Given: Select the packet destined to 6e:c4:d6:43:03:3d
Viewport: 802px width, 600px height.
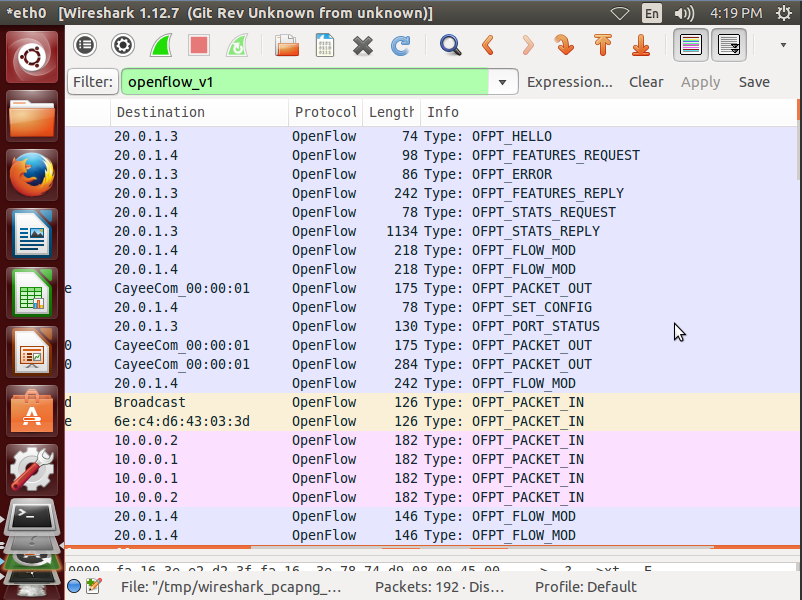Looking at the screenshot, I should click(431, 421).
